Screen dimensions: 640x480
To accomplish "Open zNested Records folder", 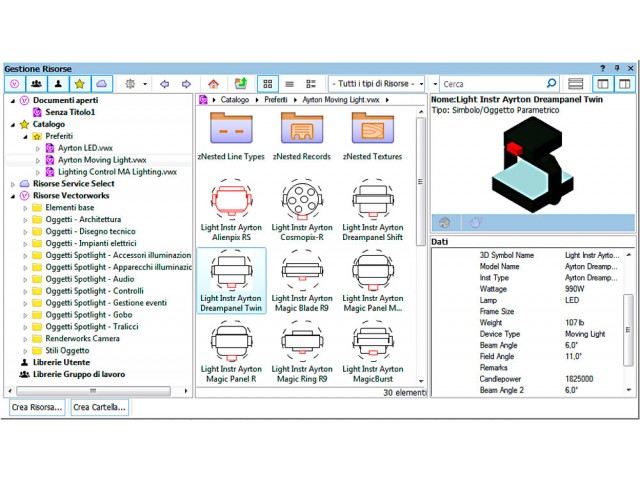I will click(x=302, y=136).
